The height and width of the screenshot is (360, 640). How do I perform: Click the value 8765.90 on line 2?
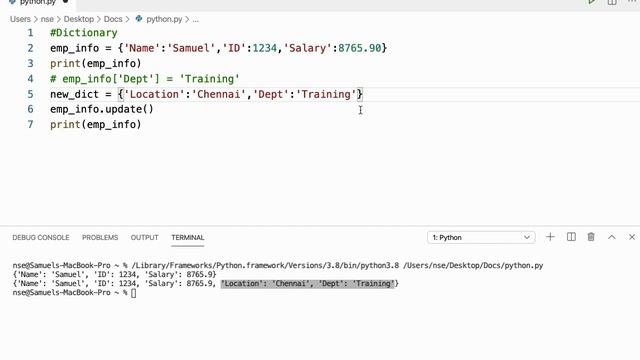[x=360, y=48]
